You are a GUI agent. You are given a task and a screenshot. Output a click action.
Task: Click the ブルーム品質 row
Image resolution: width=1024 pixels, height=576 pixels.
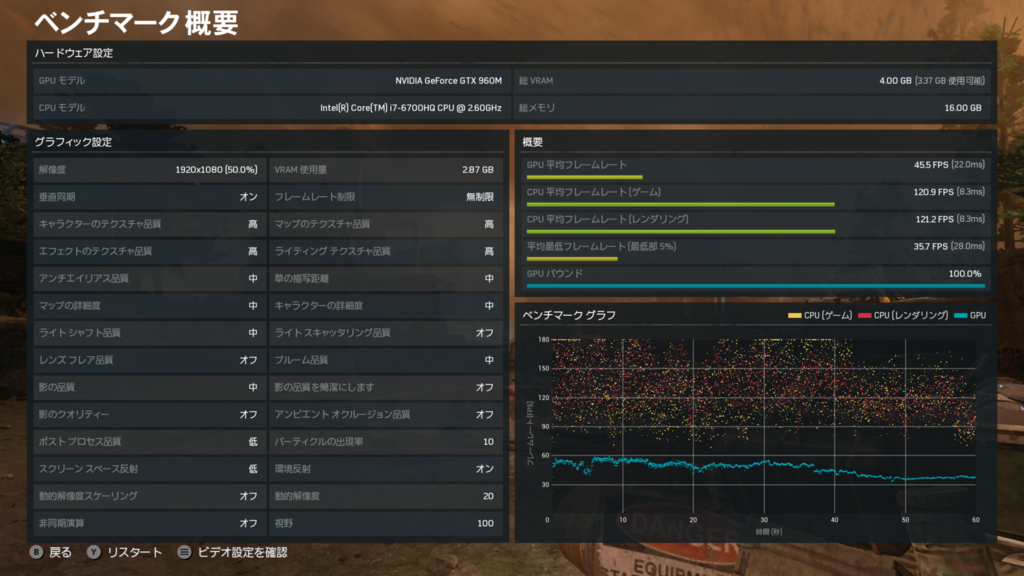coord(385,360)
